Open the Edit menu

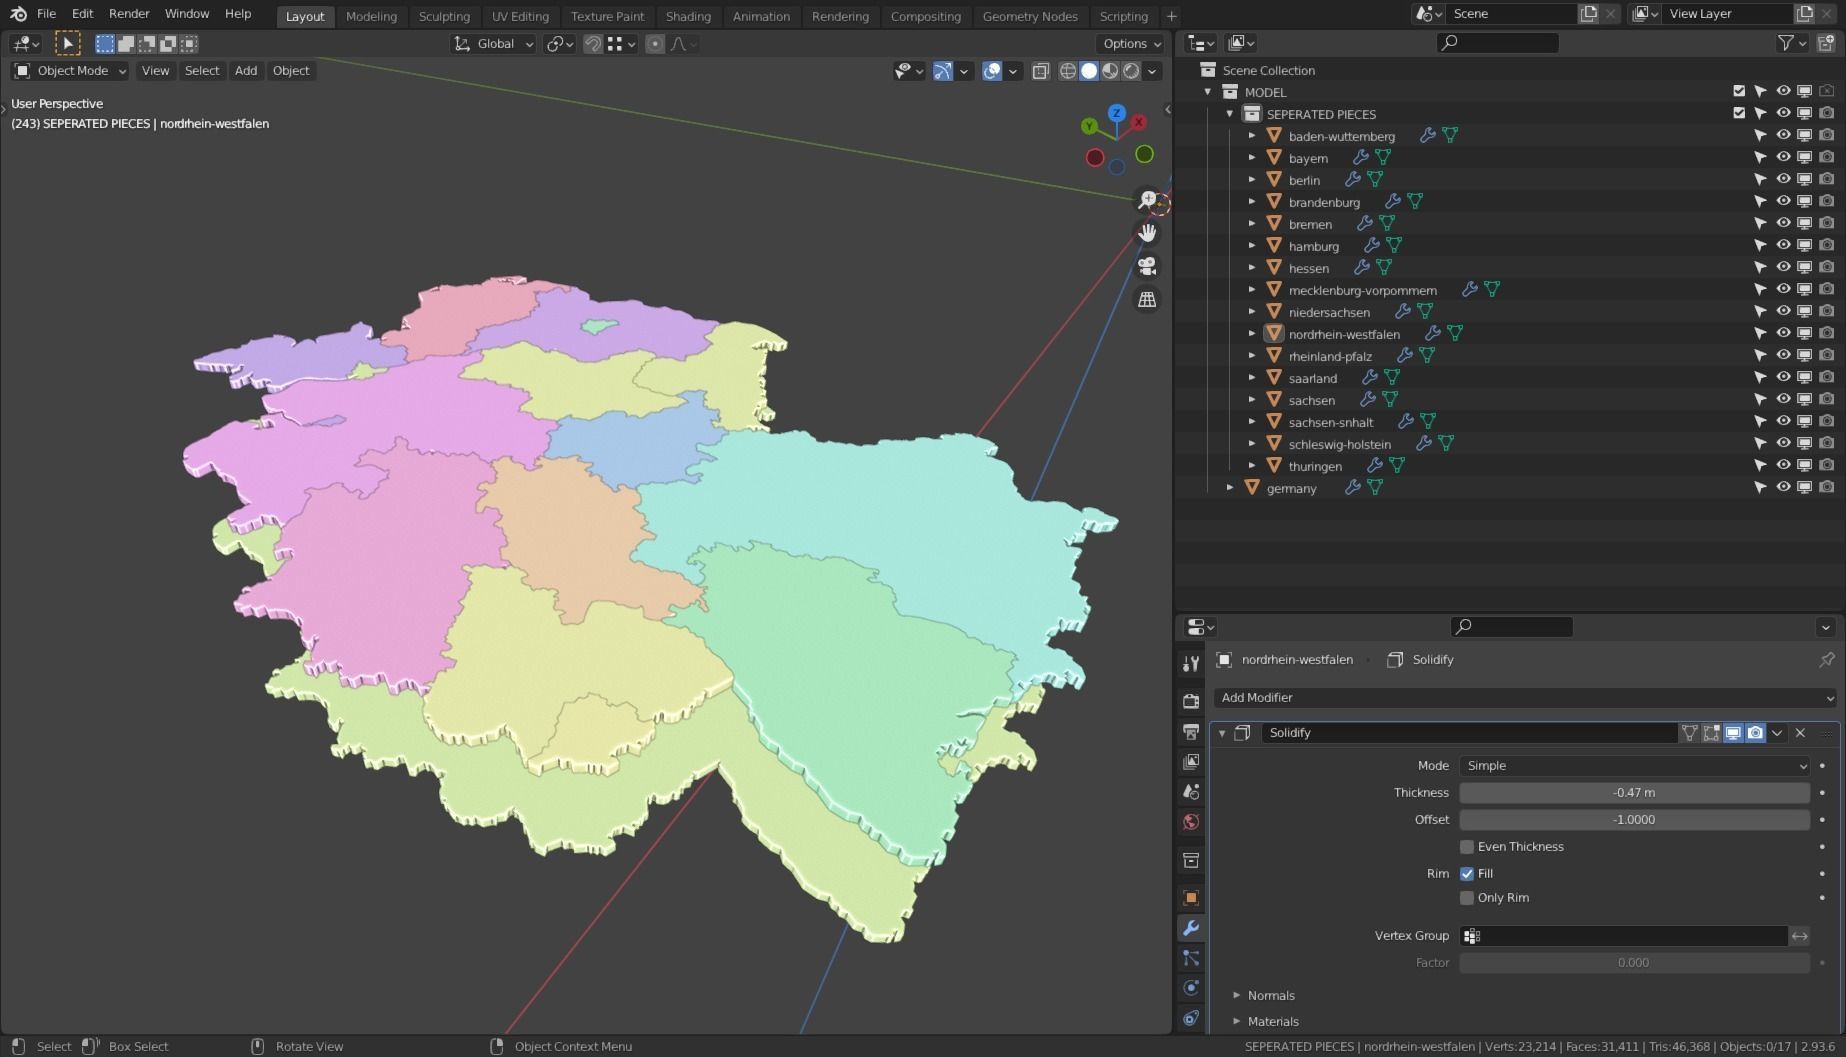[x=82, y=14]
